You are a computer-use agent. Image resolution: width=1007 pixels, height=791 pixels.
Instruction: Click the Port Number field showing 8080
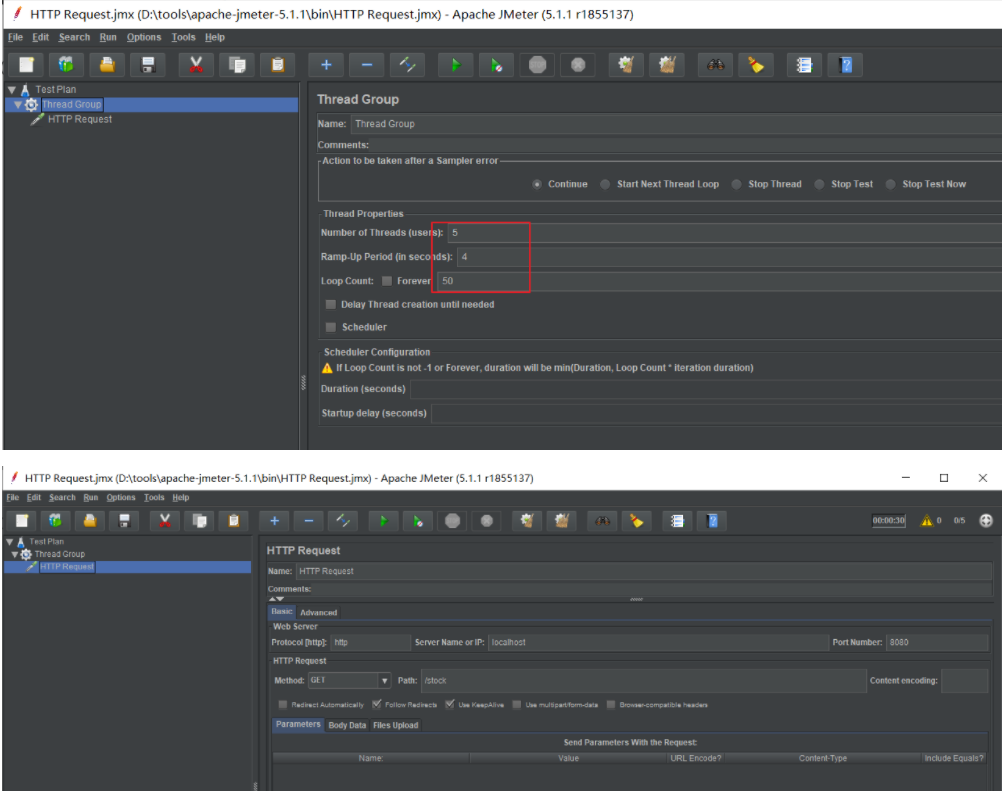(x=936, y=642)
